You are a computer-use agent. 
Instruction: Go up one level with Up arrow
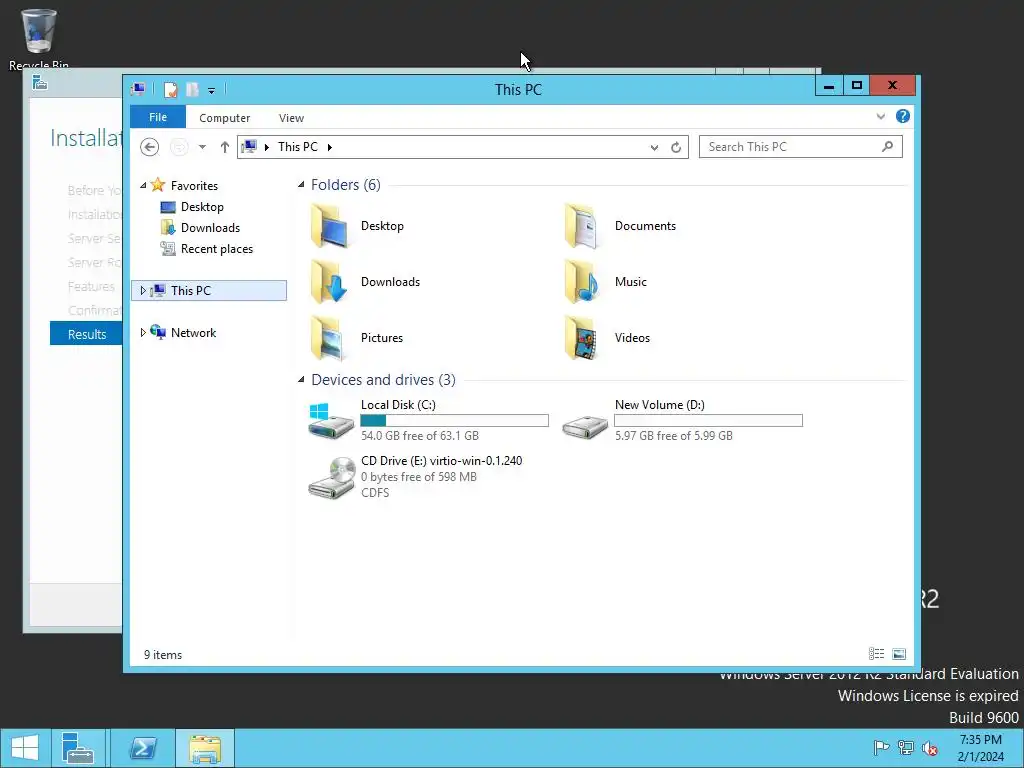pyautogui.click(x=225, y=147)
